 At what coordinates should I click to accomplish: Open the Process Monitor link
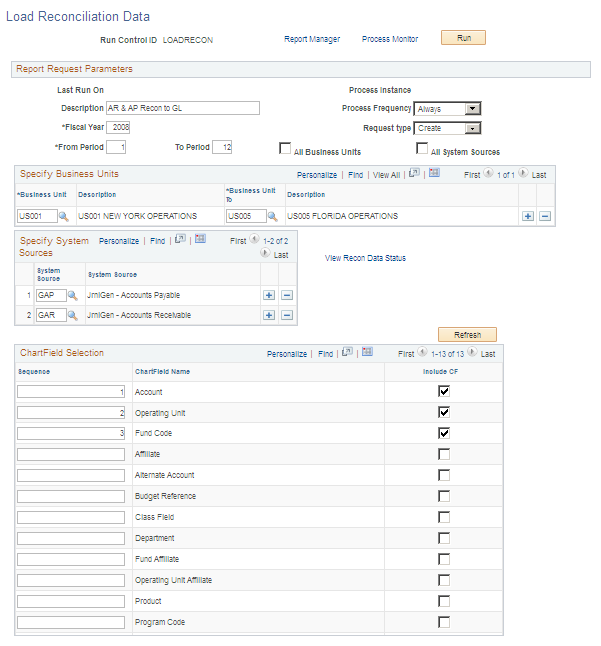pos(390,39)
